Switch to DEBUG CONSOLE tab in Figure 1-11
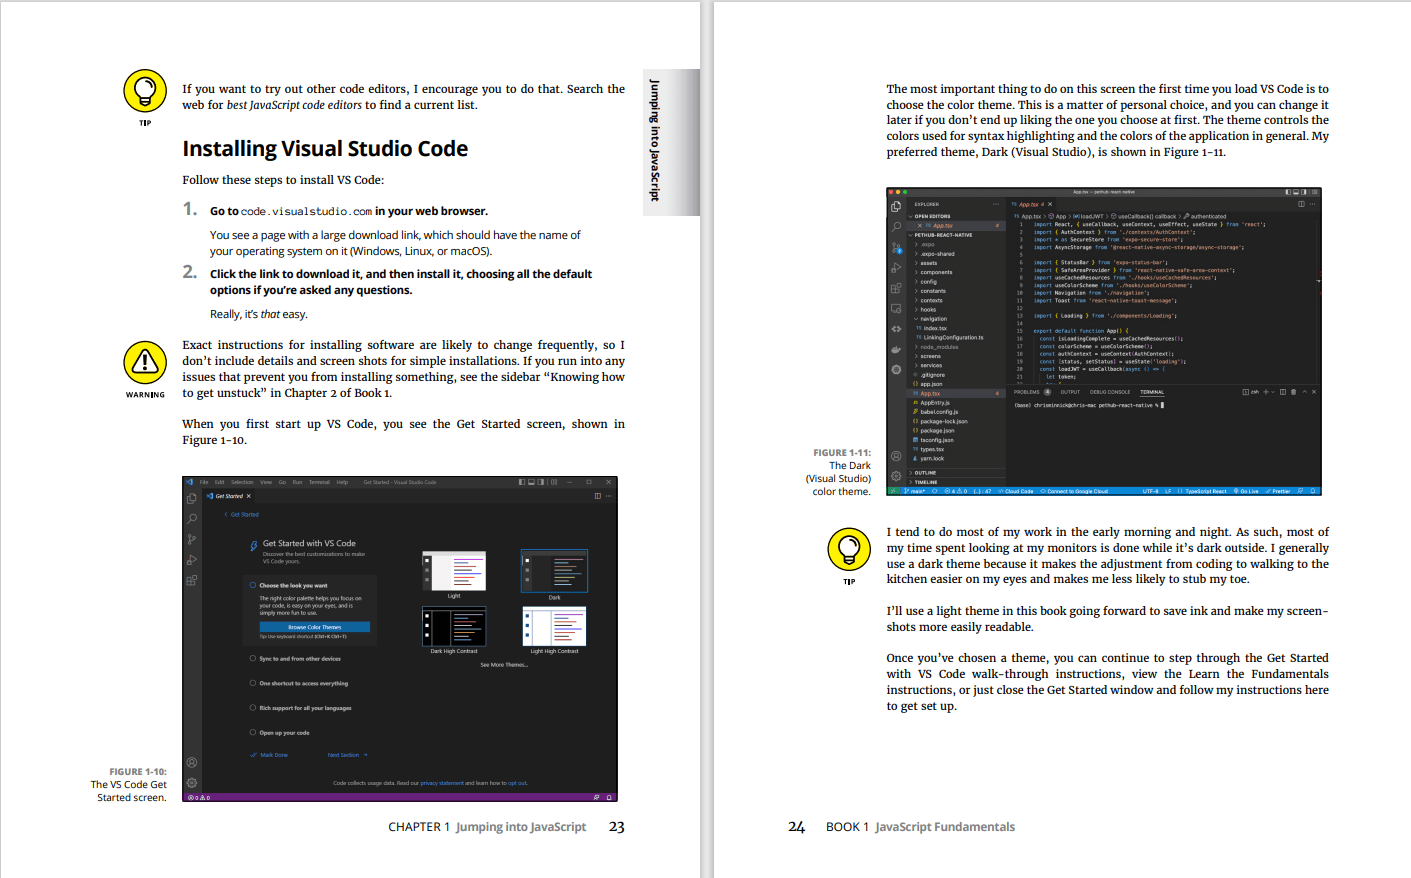Image resolution: width=1411 pixels, height=878 pixels. [1110, 392]
